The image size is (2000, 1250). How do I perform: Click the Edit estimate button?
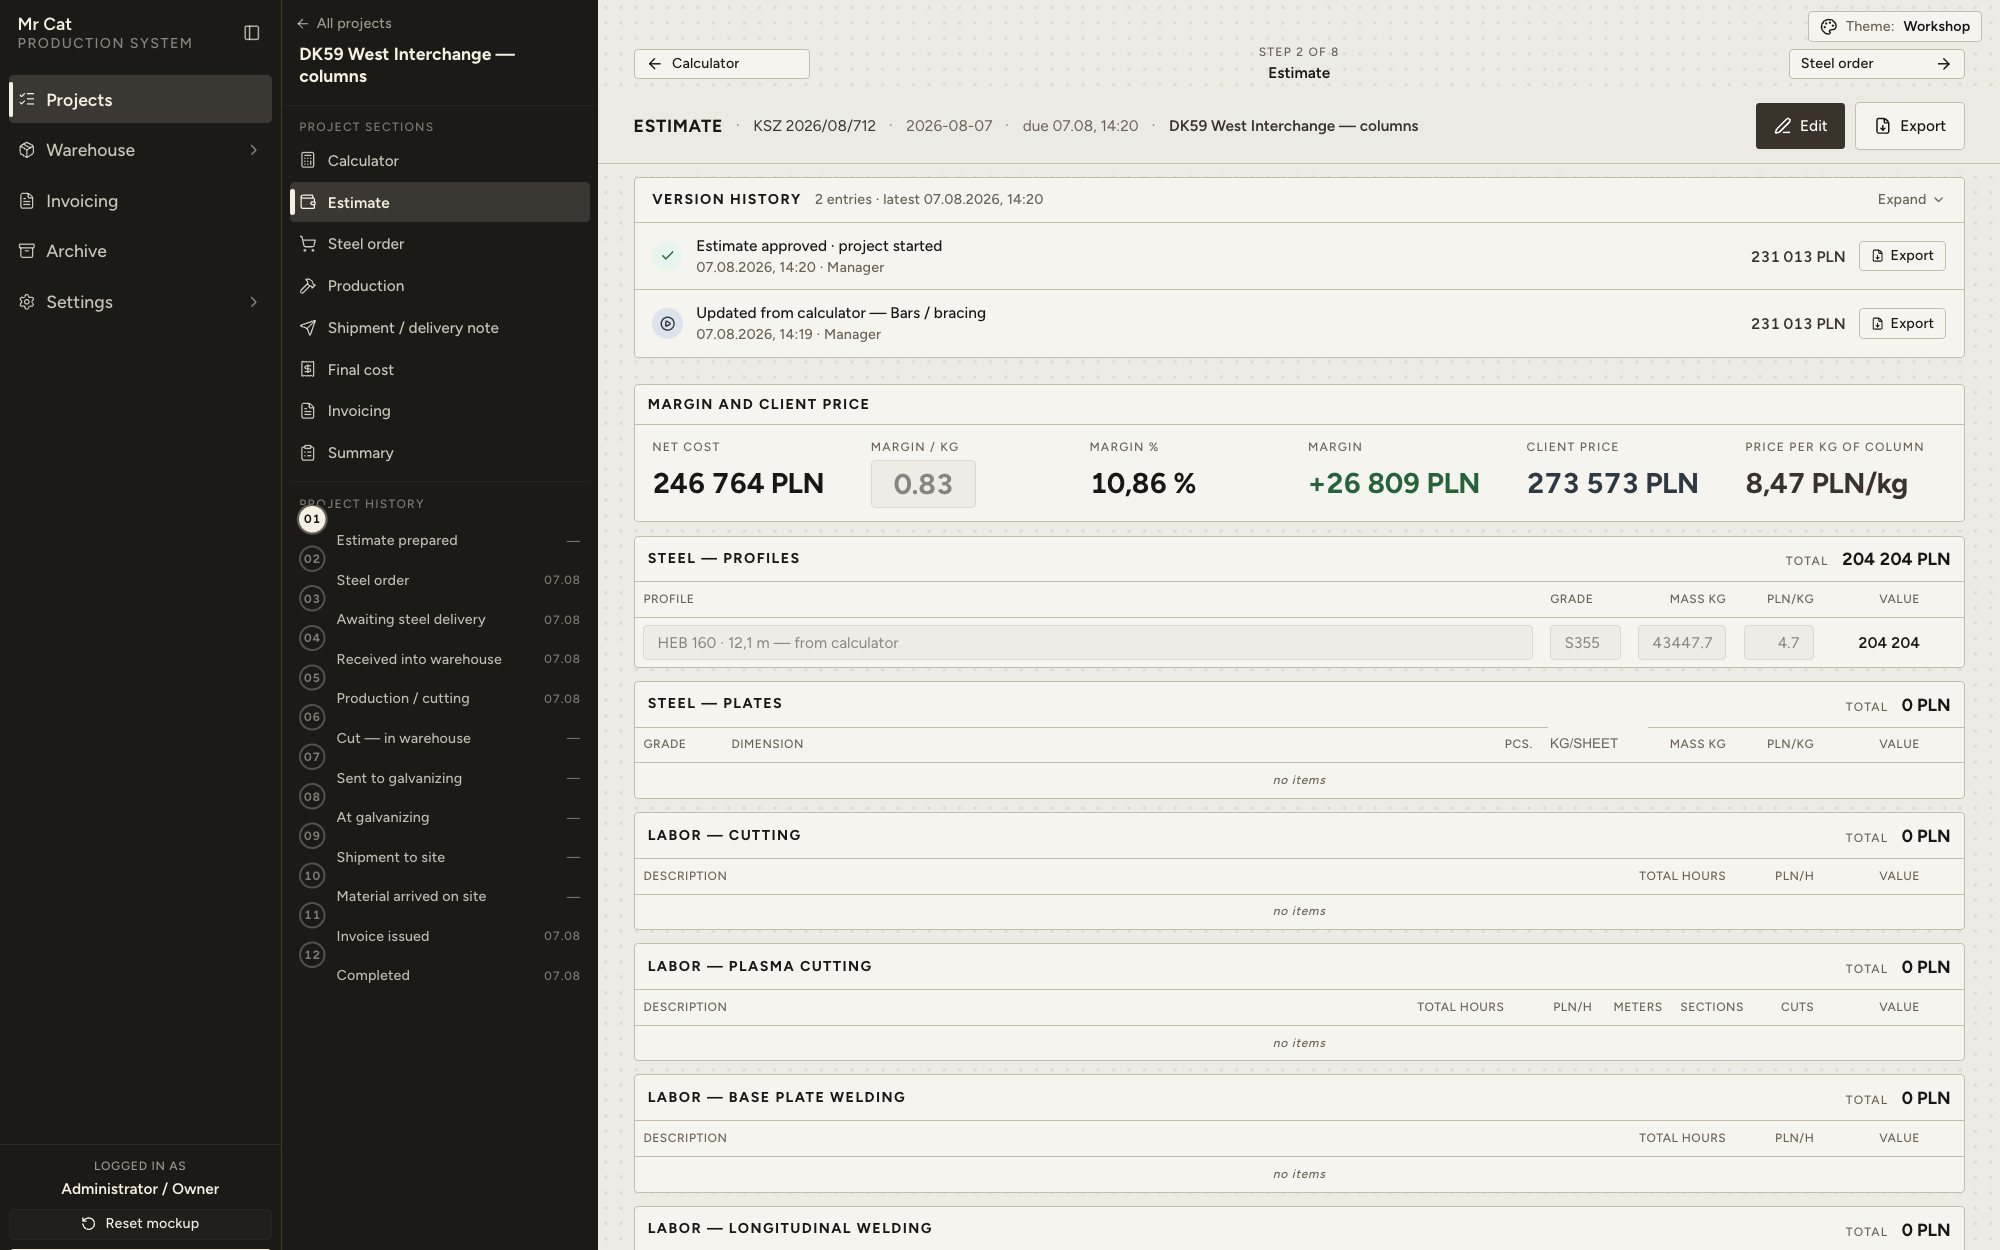pyautogui.click(x=1800, y=126)
